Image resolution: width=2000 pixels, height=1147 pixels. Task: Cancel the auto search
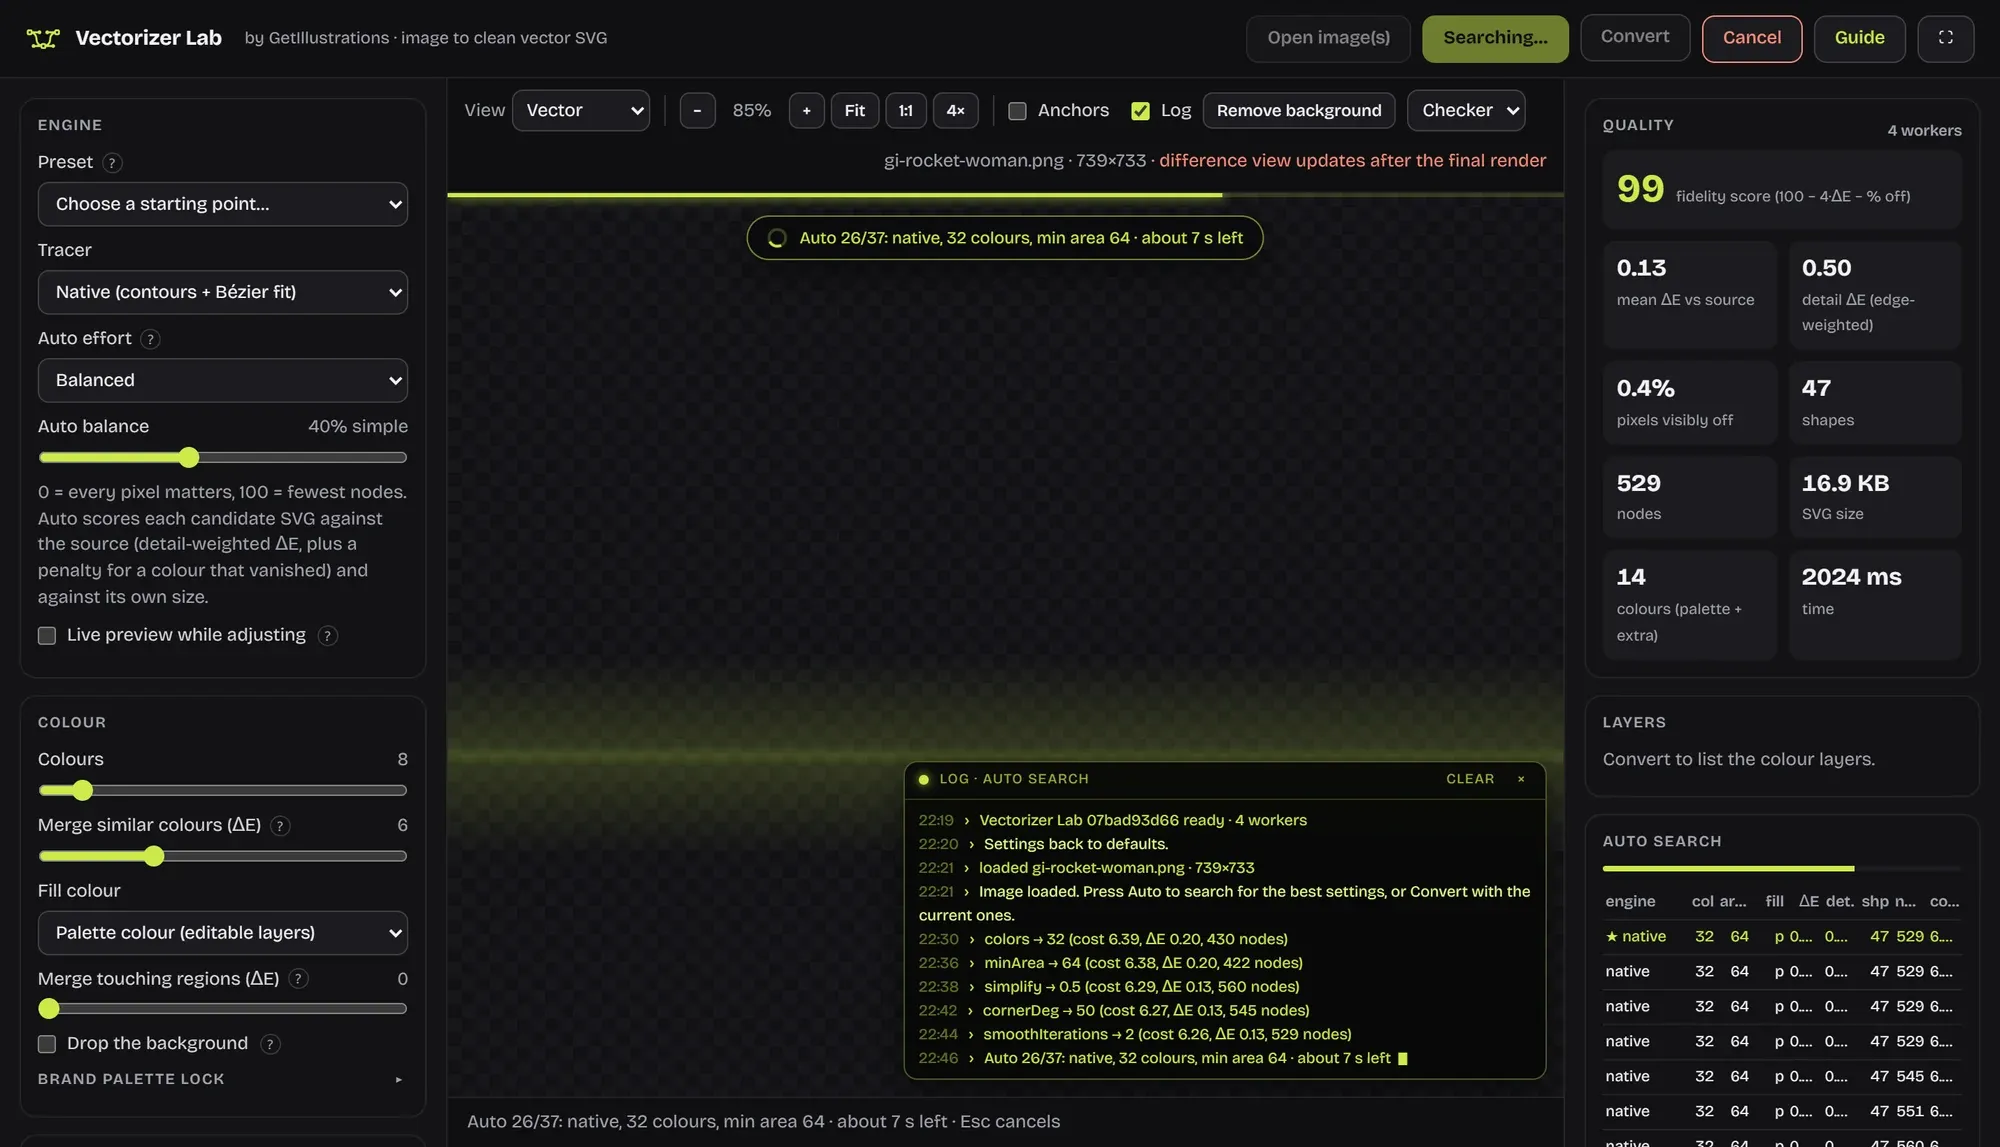pos(1752,38)
